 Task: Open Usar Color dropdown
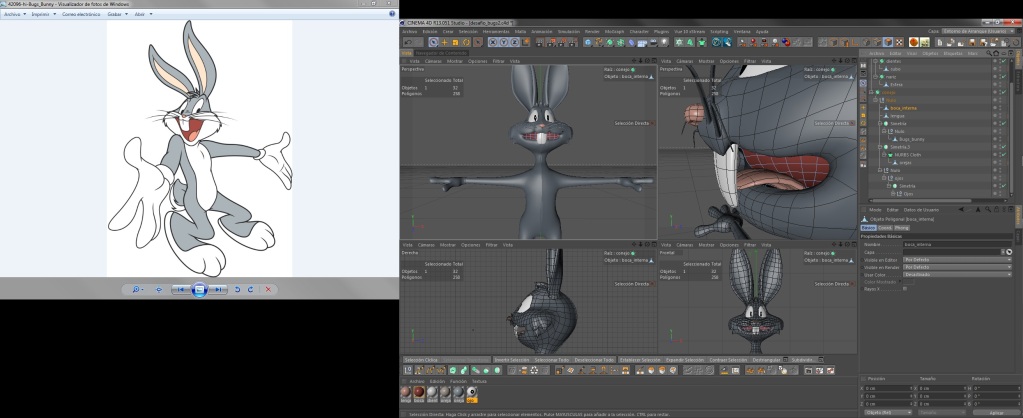coord(957,275)
